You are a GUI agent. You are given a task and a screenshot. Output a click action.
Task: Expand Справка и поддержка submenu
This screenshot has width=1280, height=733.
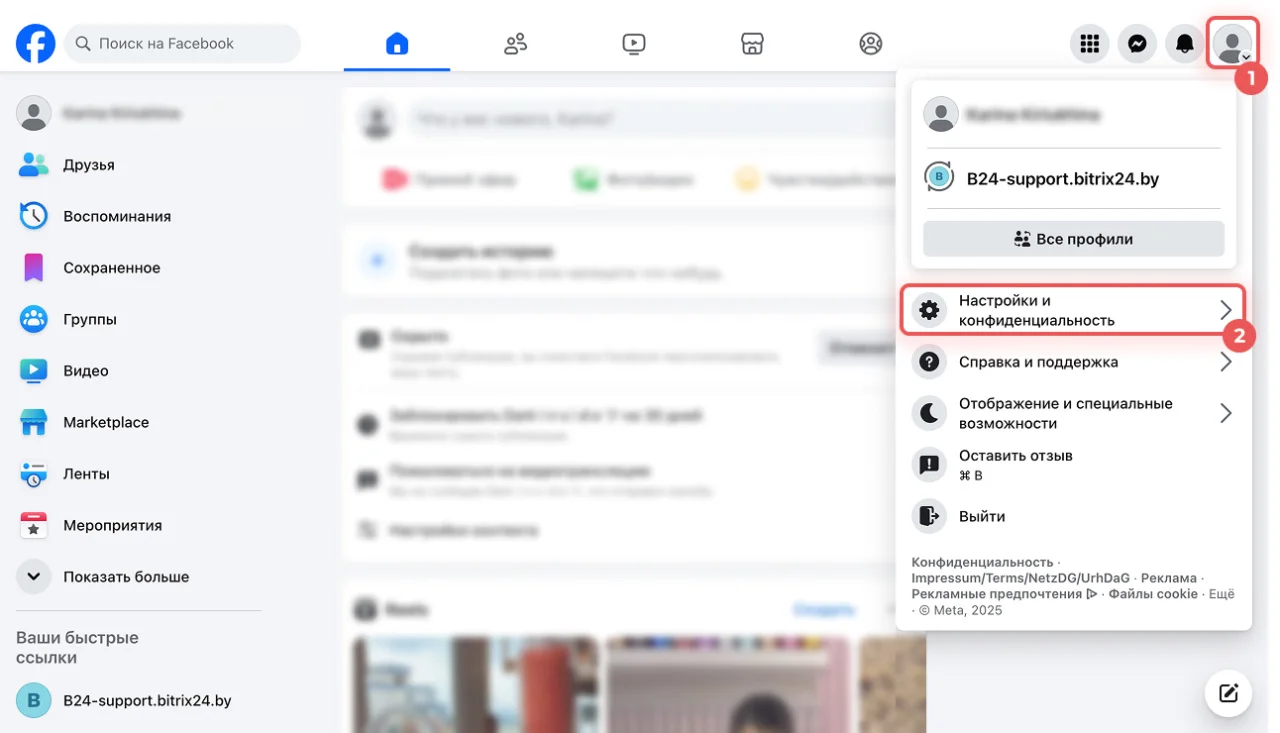coord(1072,362)
